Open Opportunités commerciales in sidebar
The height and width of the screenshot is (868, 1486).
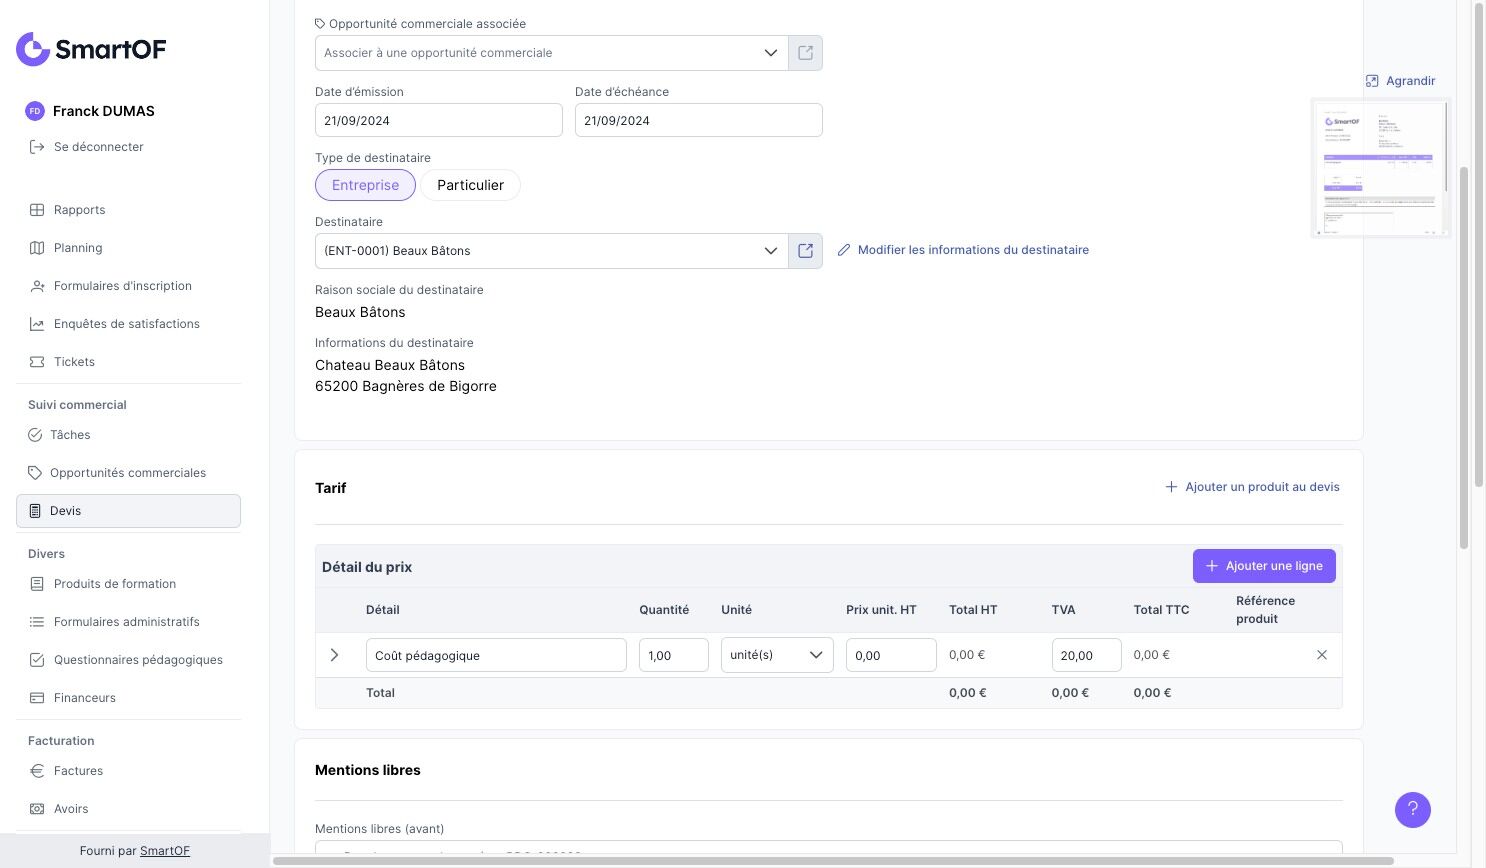[x=127, y=473]
